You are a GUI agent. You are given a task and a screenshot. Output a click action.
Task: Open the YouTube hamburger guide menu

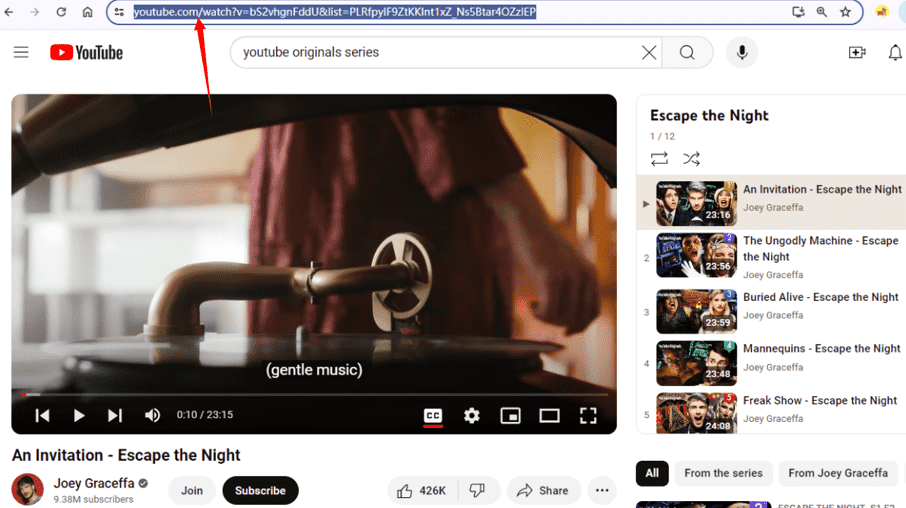coord(21,53)
